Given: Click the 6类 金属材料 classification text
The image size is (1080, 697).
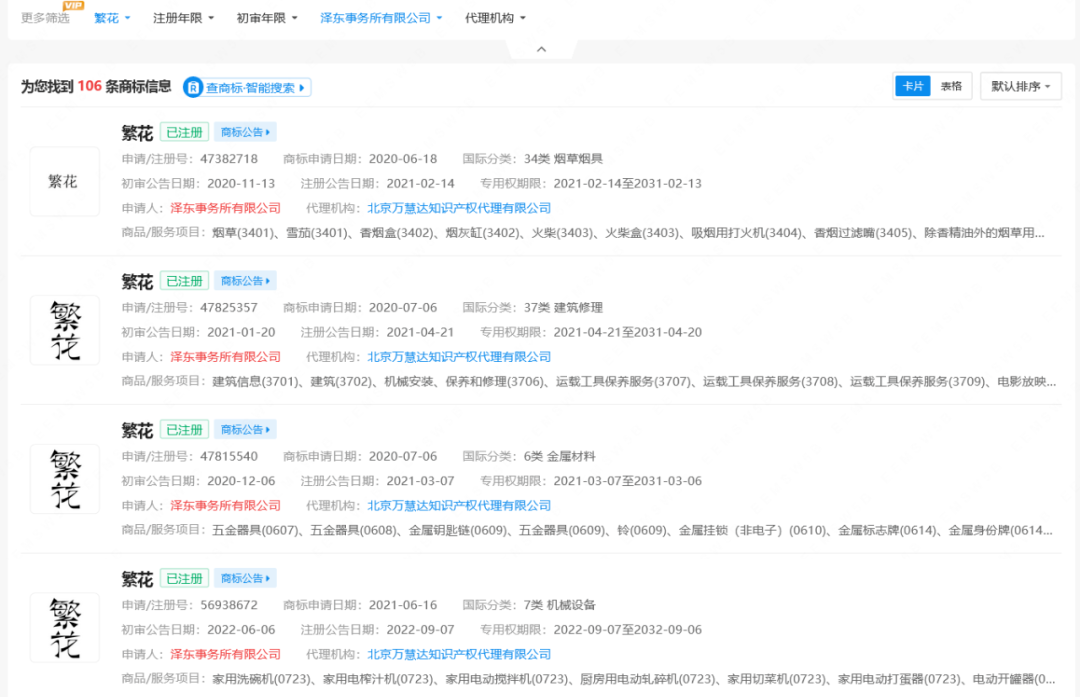Looking at the screenshot, I should click(x=559, y=457).
